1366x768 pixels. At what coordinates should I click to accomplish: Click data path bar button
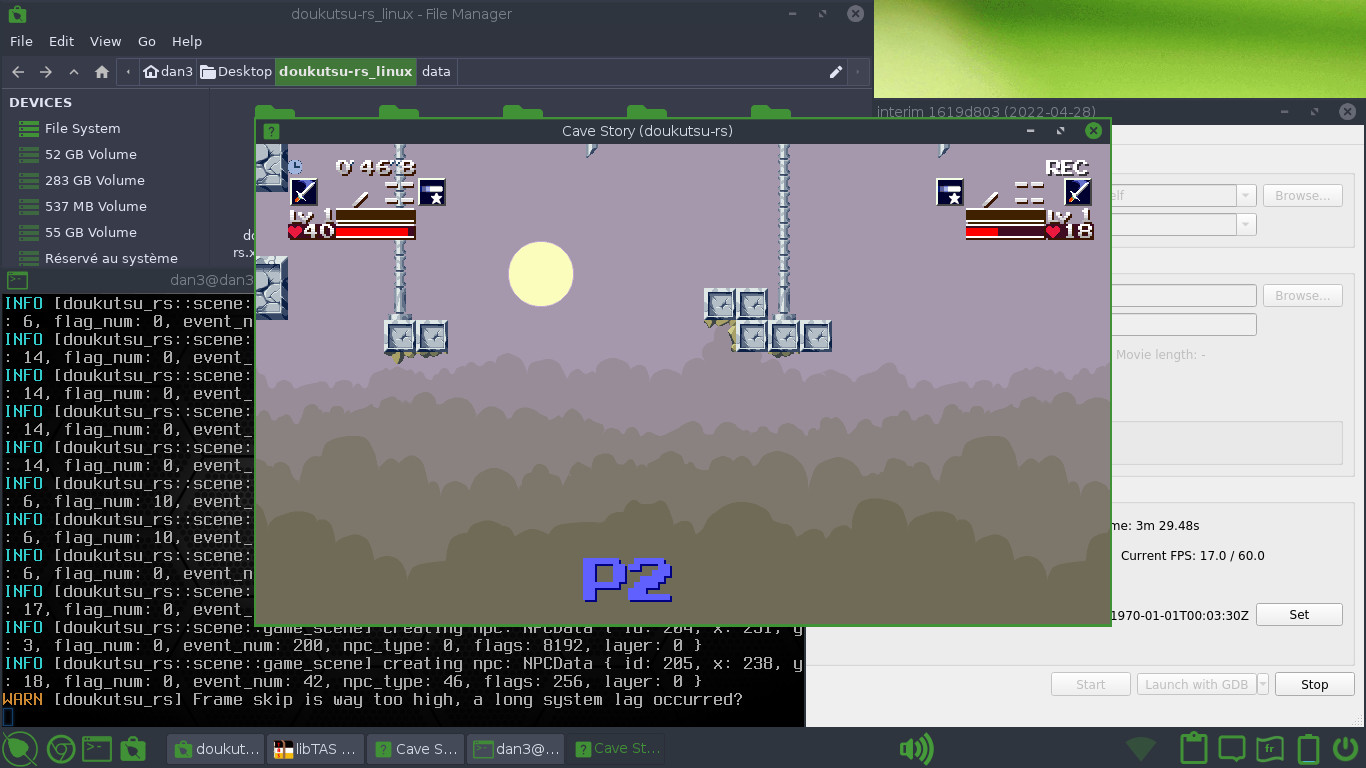pos(436,72)
